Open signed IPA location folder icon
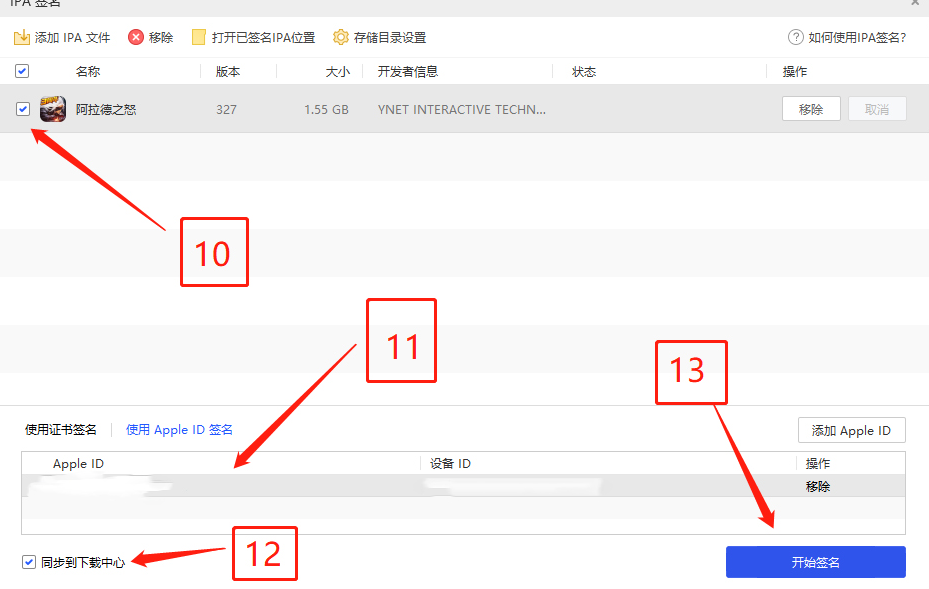 point(199,38)
